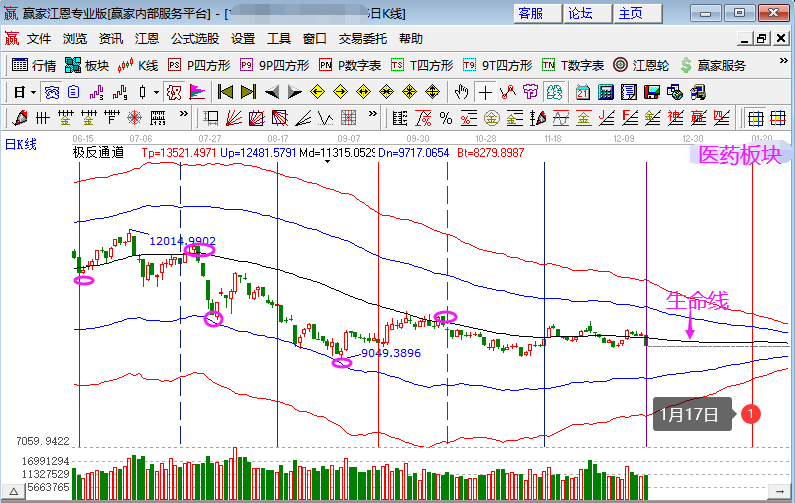Open the calculator tool icon
Viewport: 795px width, 503px height.
coord(605,92)
